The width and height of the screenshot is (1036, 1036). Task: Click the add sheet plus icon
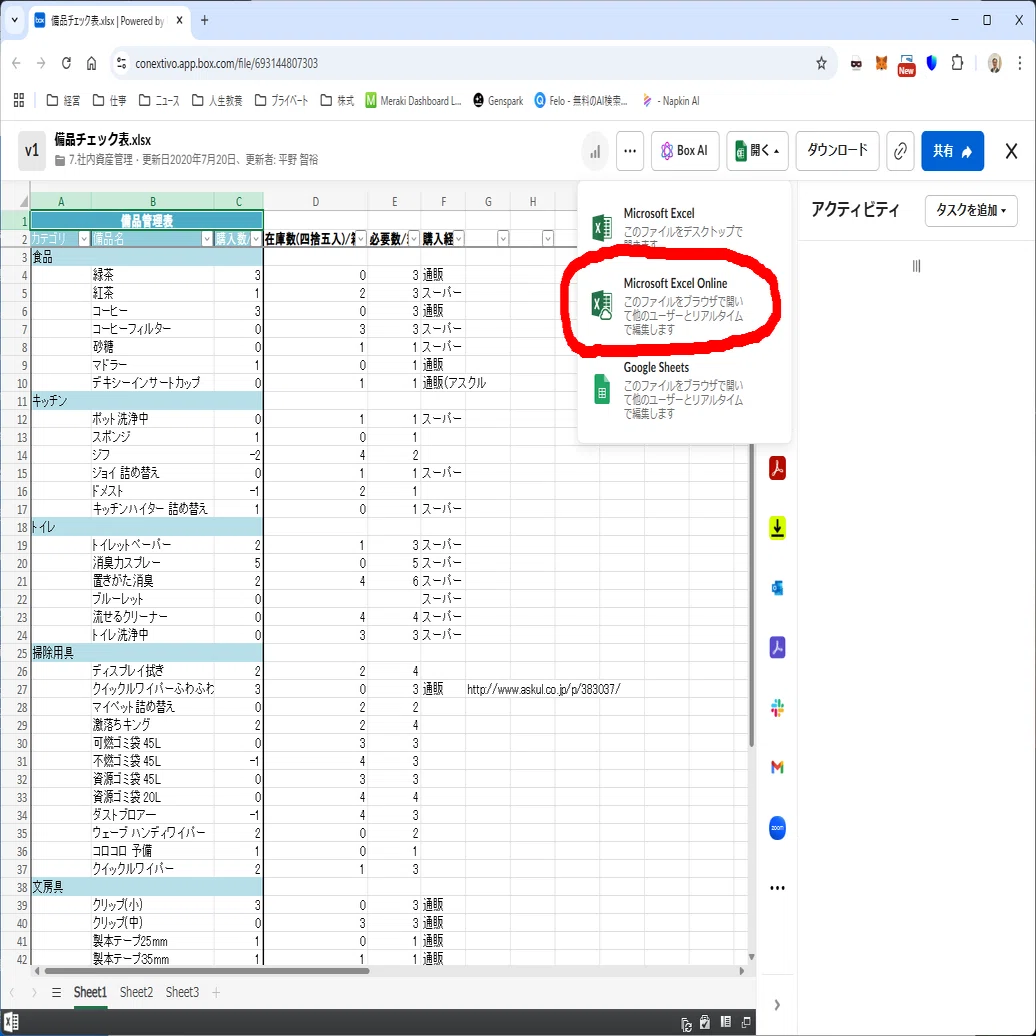(216, 992)
